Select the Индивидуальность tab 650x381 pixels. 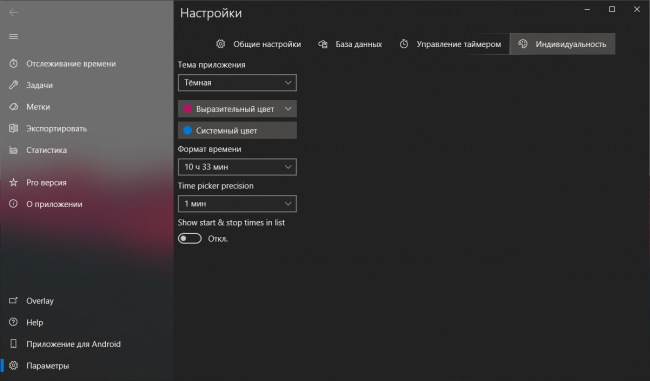pos(563,44)
